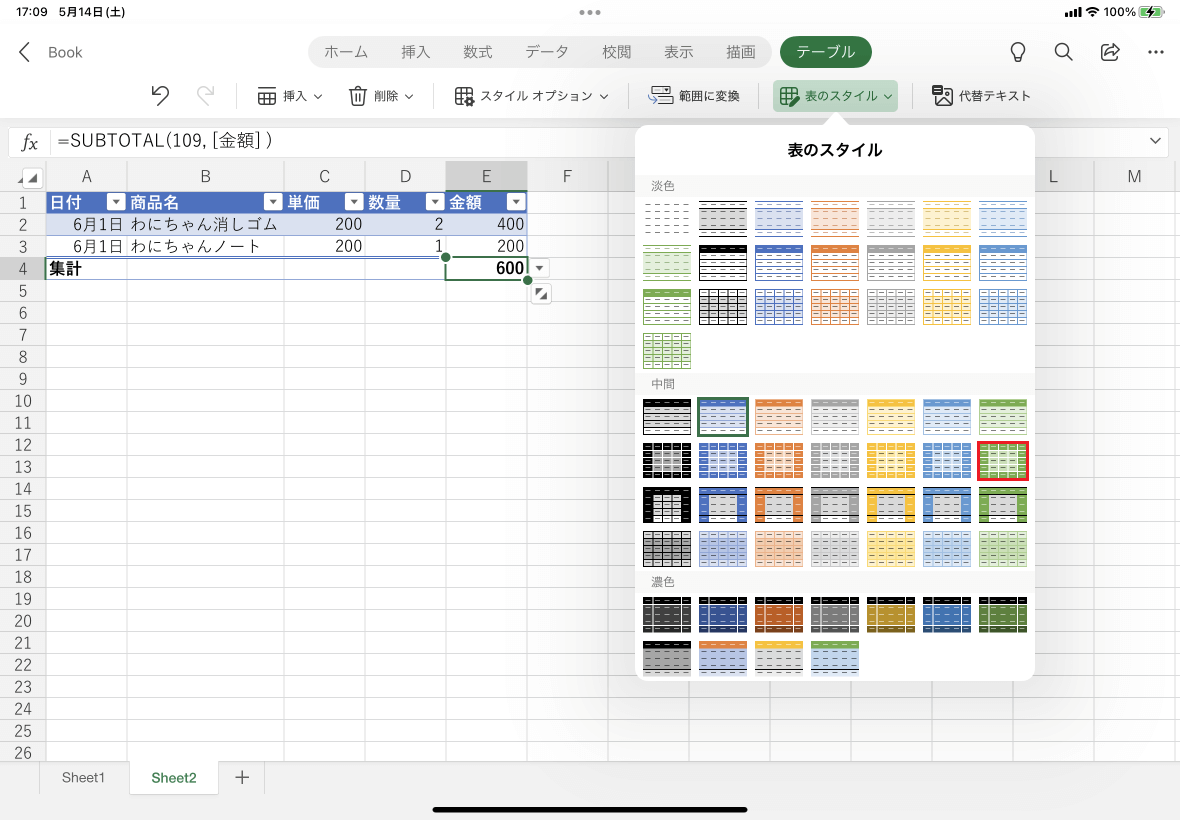
Task: Select column A header
Action: (87, 176)
